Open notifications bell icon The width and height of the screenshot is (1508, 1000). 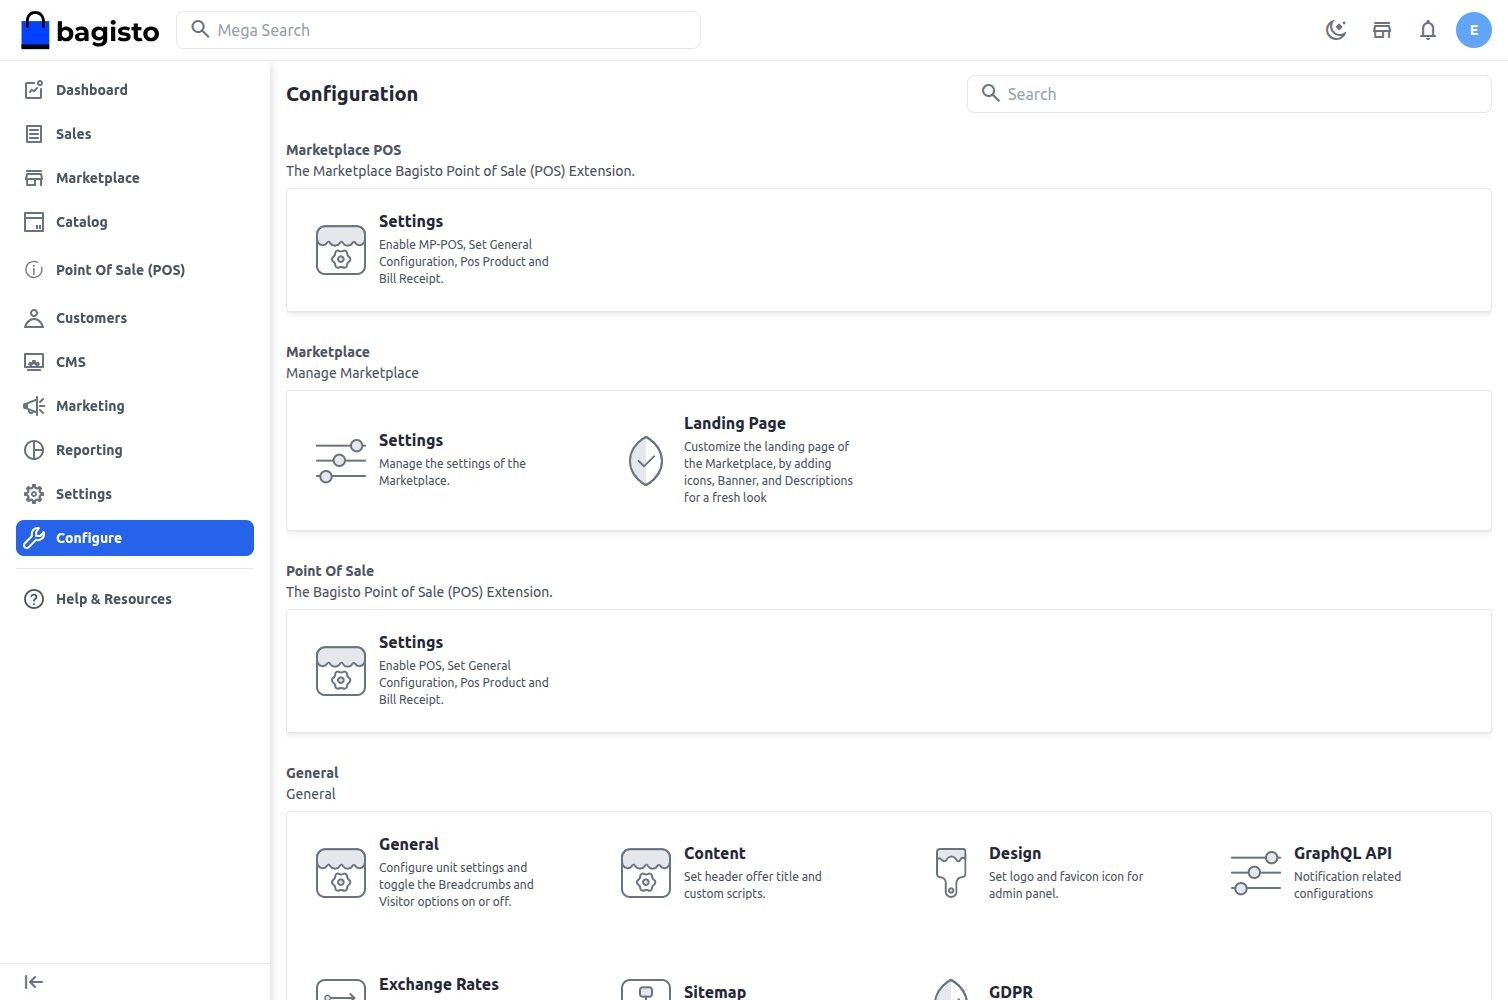(1428, 30)
